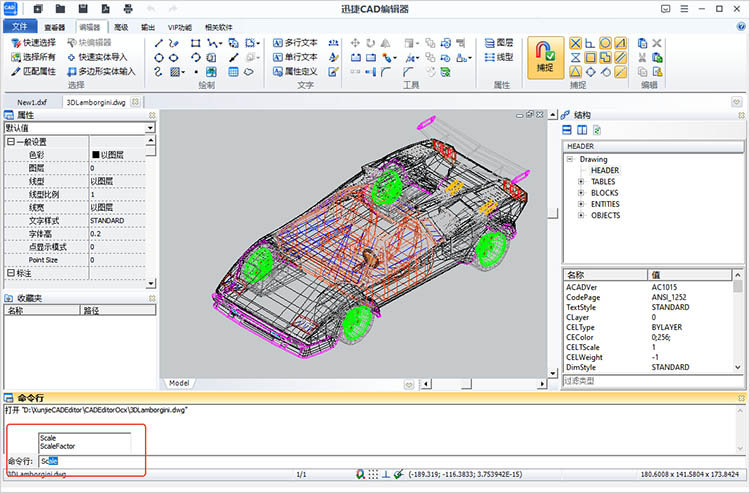This screenshot has width=750, height=493.
Task: Open the 图层 layers tool
Action: click(497, 43)
